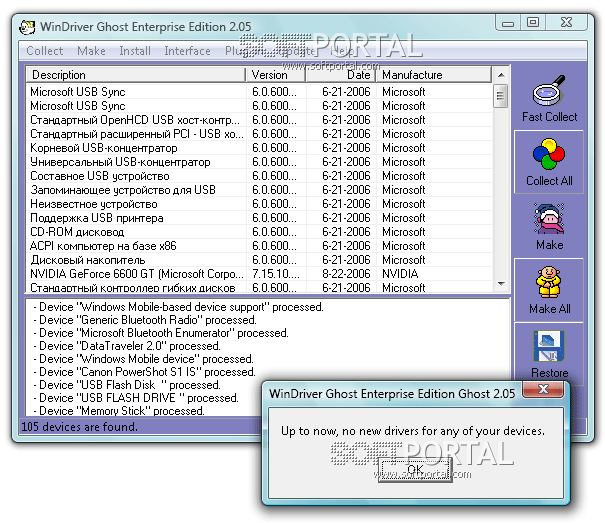The image size is (605, 523).
Task: Click log line Memory Stick processed
Action: click(119, 411)
